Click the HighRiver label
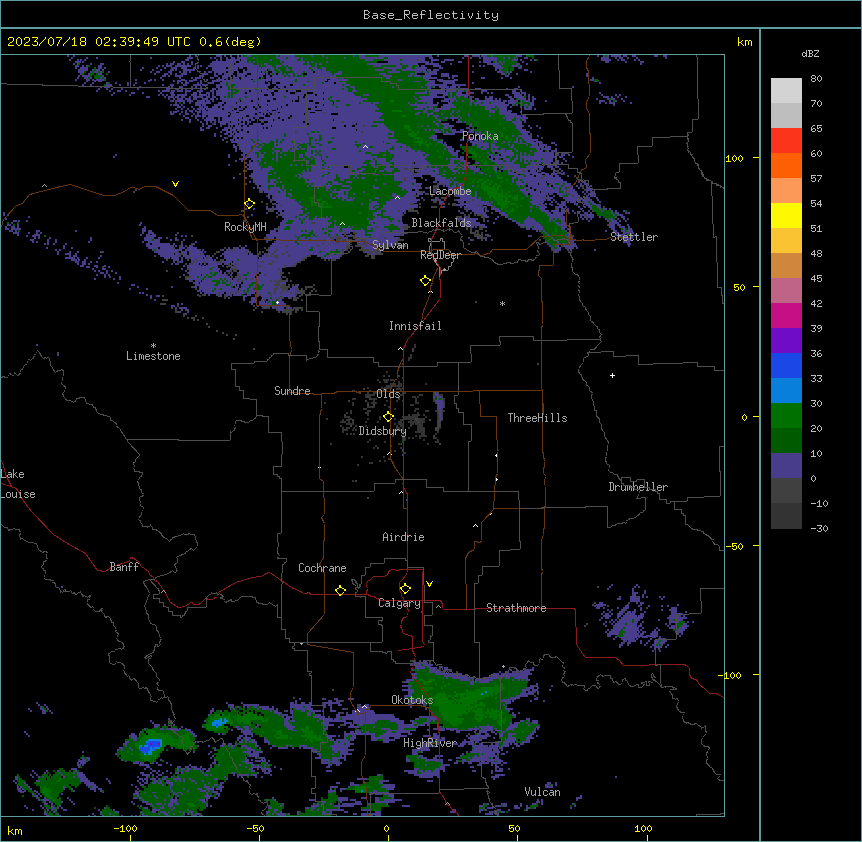 coord(430,743)
